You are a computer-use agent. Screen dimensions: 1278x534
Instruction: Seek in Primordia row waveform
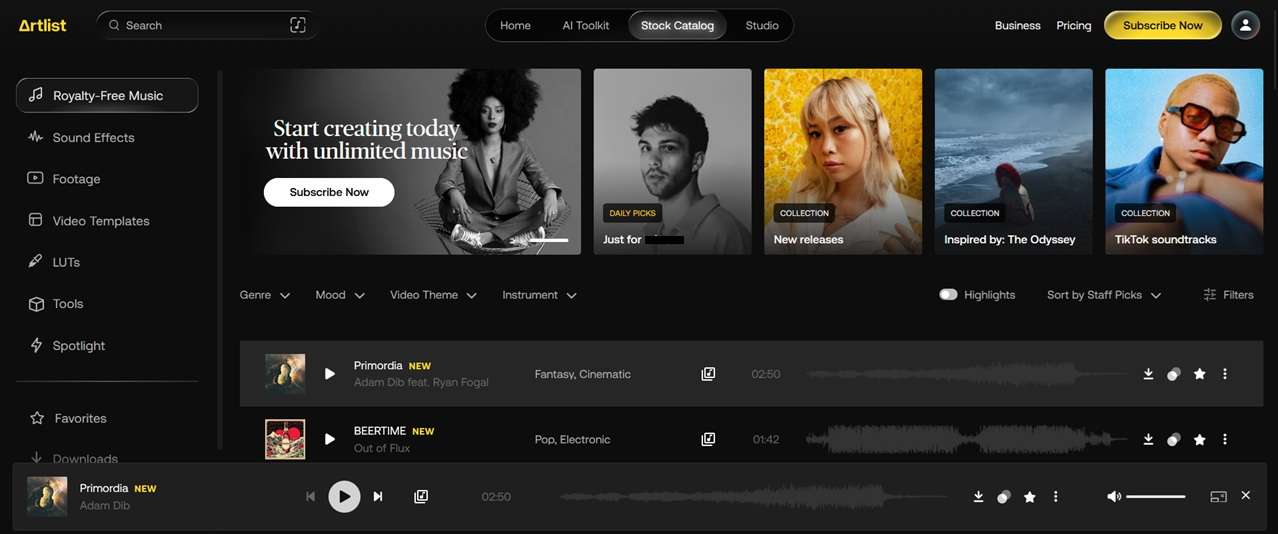coord(967,374)
